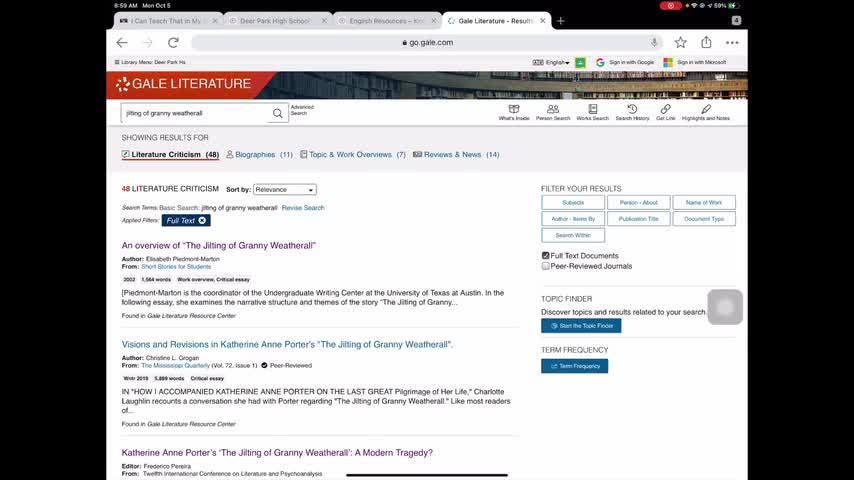Click the Term Frequency button
The height and width of the screenshot is (480, 854).
point(574,366)
